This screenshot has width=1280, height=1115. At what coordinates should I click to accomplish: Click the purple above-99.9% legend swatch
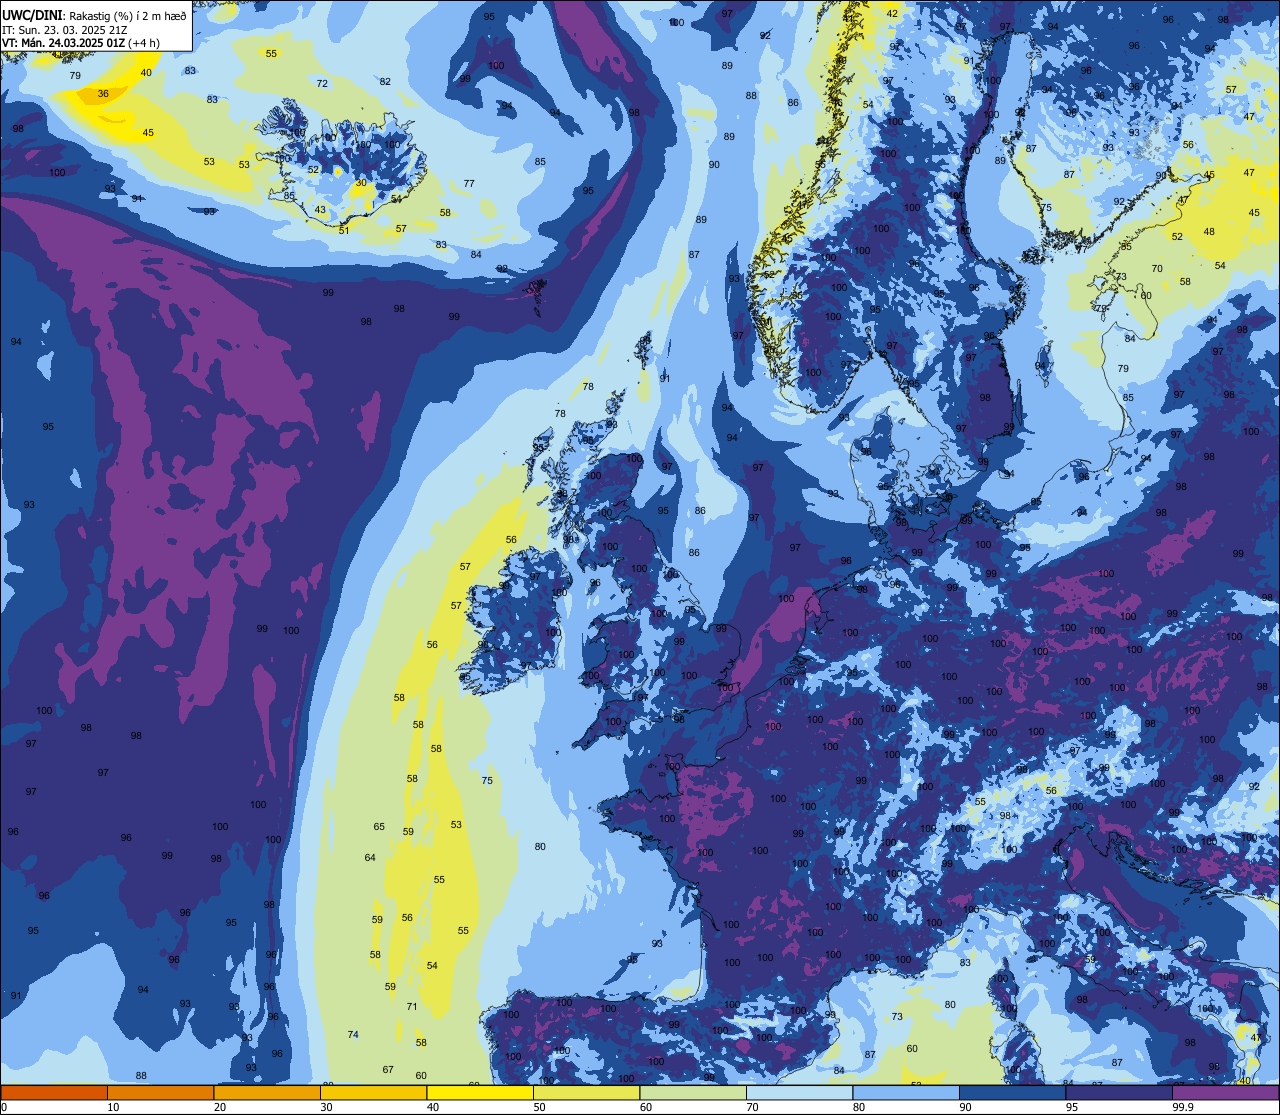pos(1225,1092)
